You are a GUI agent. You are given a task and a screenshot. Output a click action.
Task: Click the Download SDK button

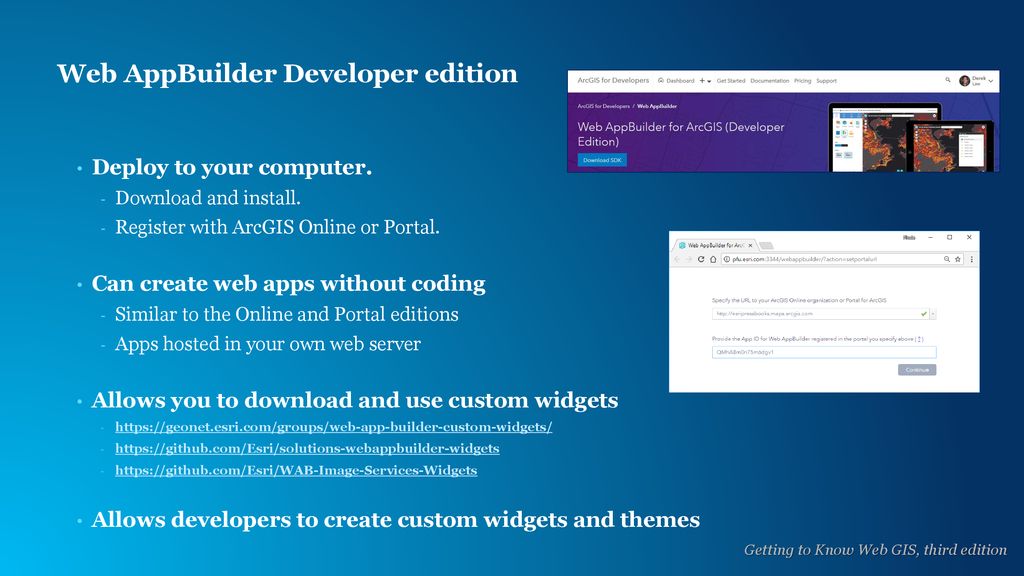tap(602, 160)
